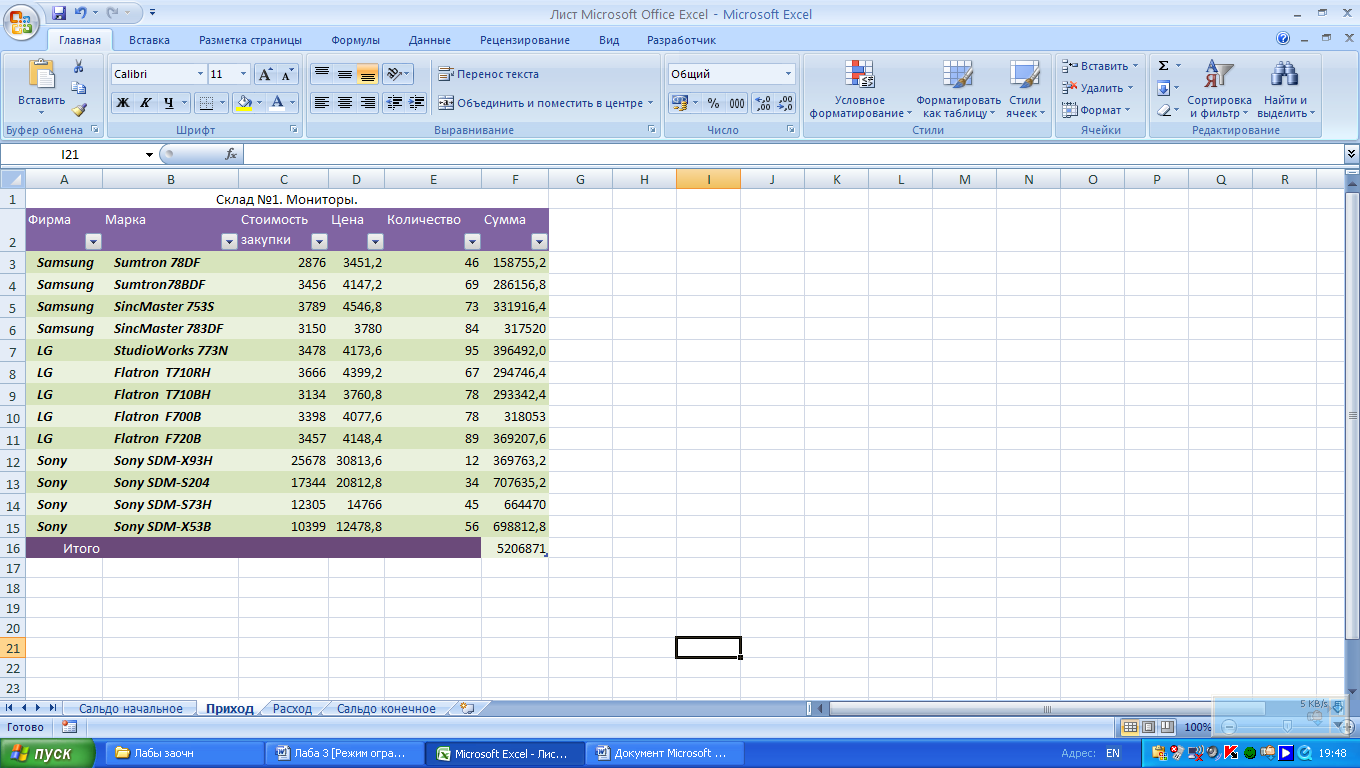Open Форматировать как таблицу gallery

pos(958,89)
